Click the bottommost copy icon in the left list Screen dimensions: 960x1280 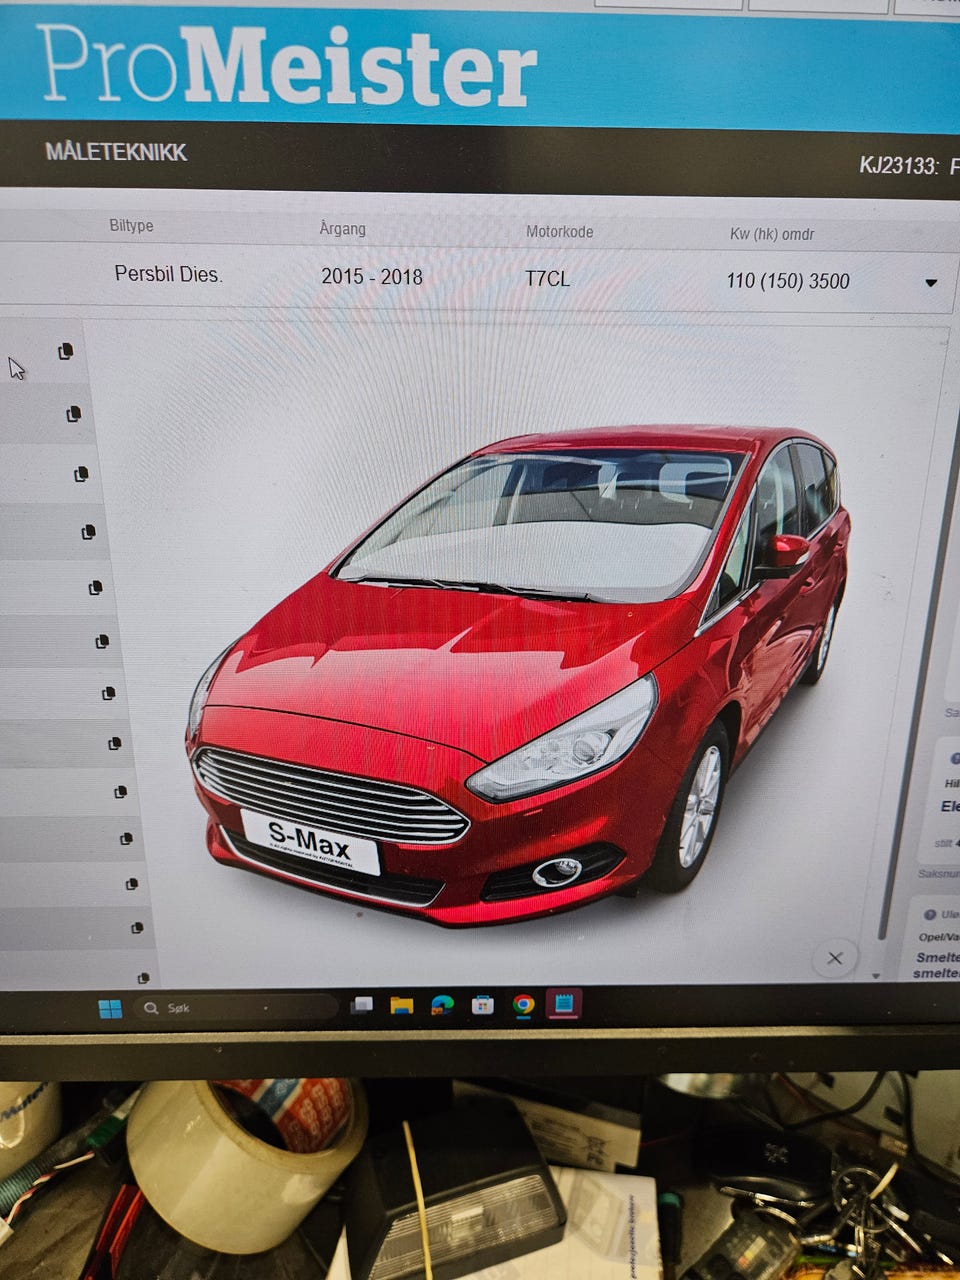click(143, 977)
